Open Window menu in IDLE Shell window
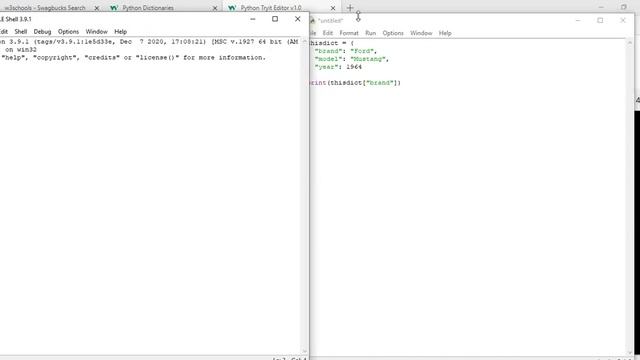The height and width of the screenshot is (360, 640). [96, 31]
